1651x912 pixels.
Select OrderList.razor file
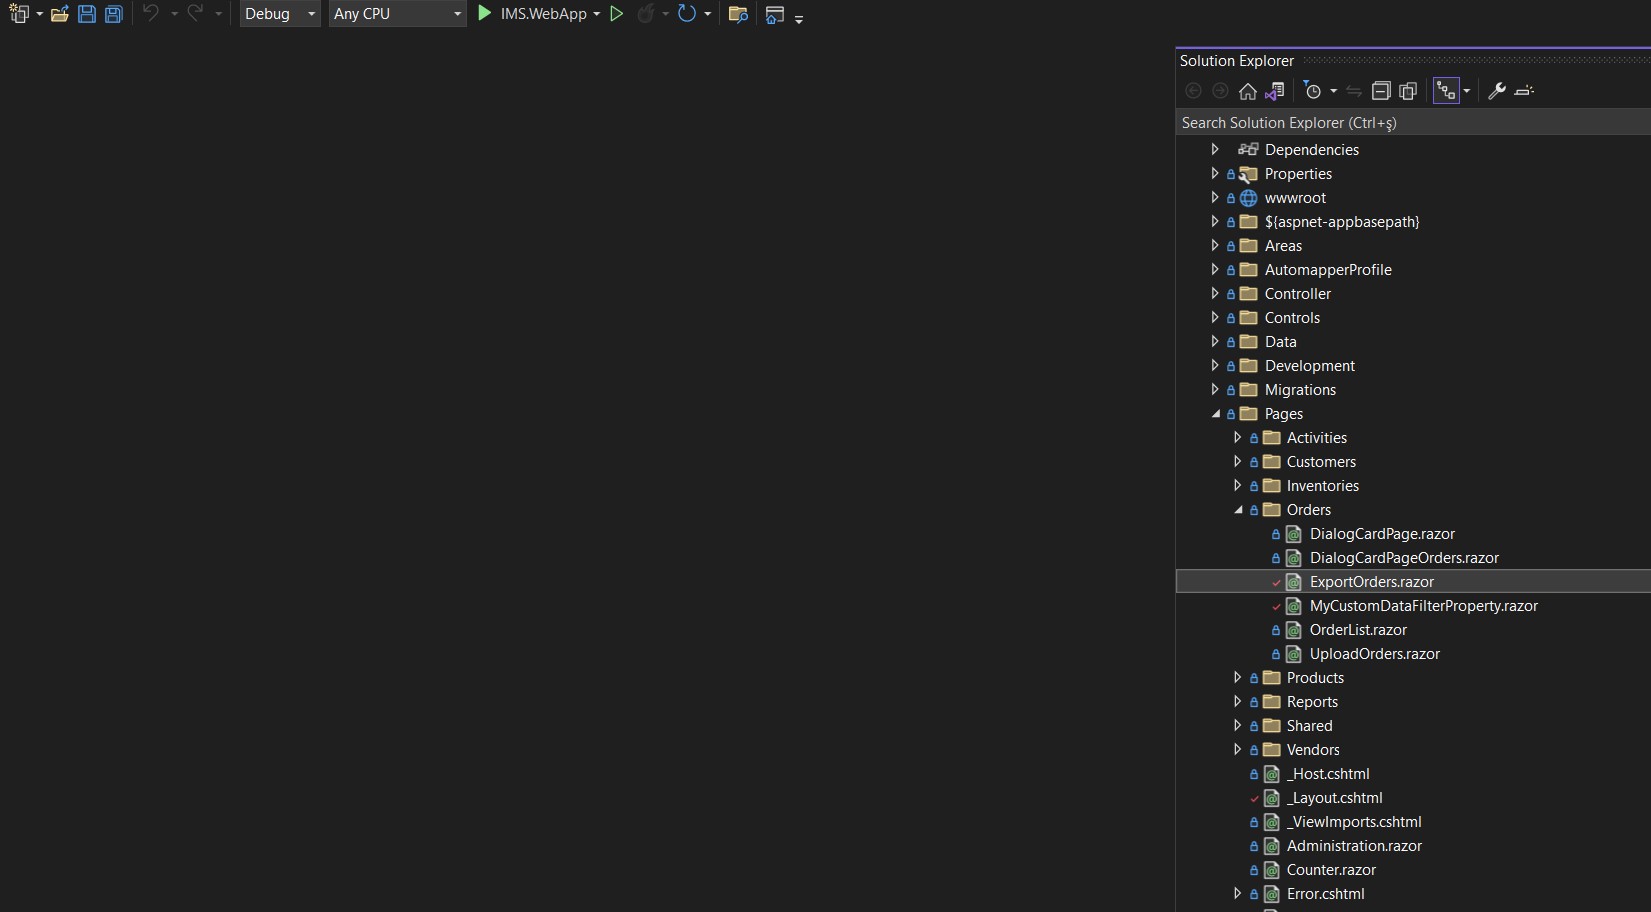(x=1358, y=629)
